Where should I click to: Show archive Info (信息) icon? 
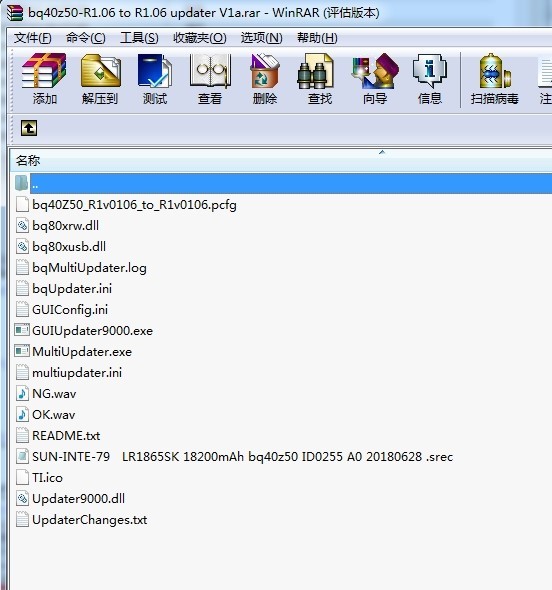tap(429, 79)
